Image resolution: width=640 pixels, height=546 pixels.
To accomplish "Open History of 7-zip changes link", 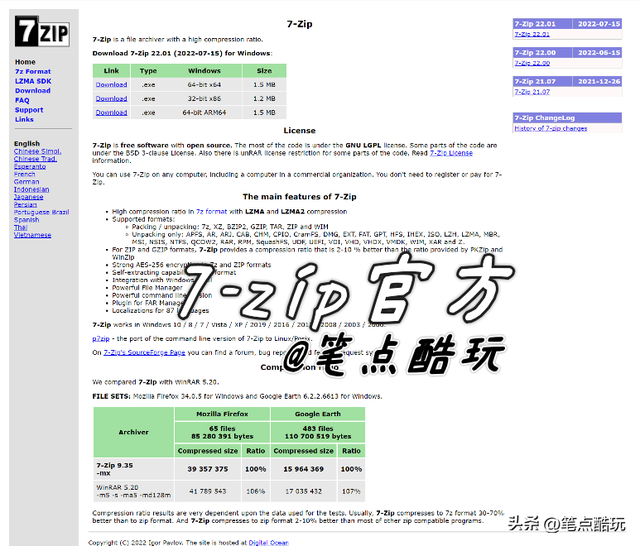I will point(551,129).
